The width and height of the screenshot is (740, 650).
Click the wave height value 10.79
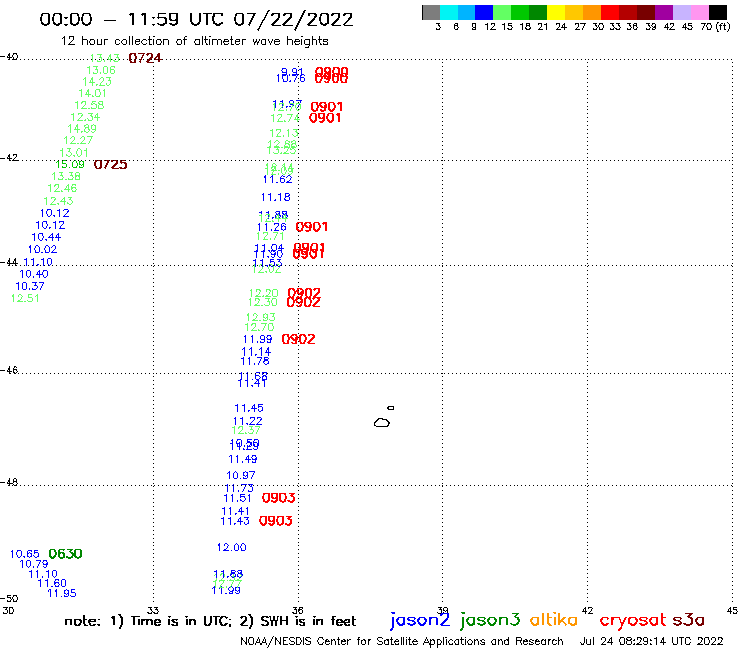pos(34,564)
